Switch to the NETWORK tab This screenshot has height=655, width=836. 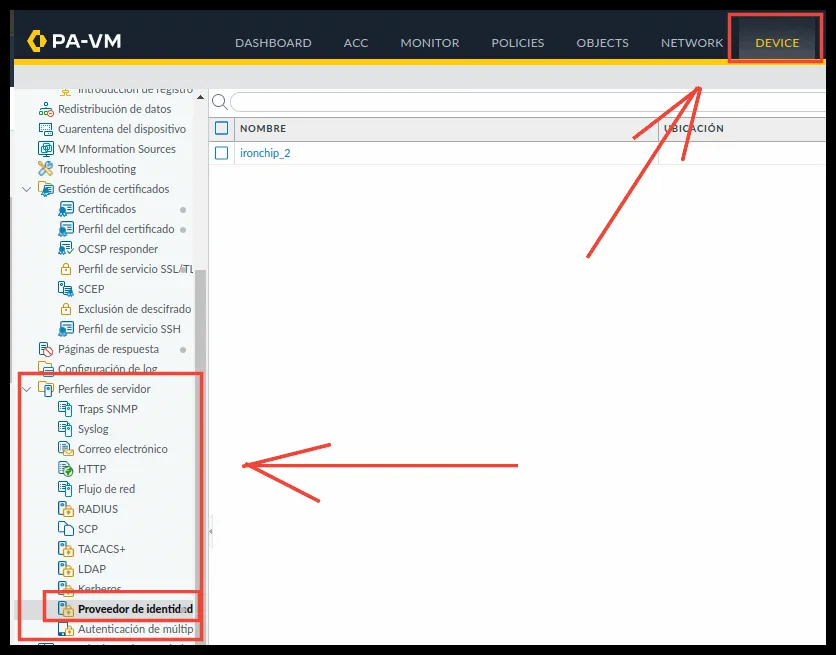pyautogui.click(x=692, y=43)
